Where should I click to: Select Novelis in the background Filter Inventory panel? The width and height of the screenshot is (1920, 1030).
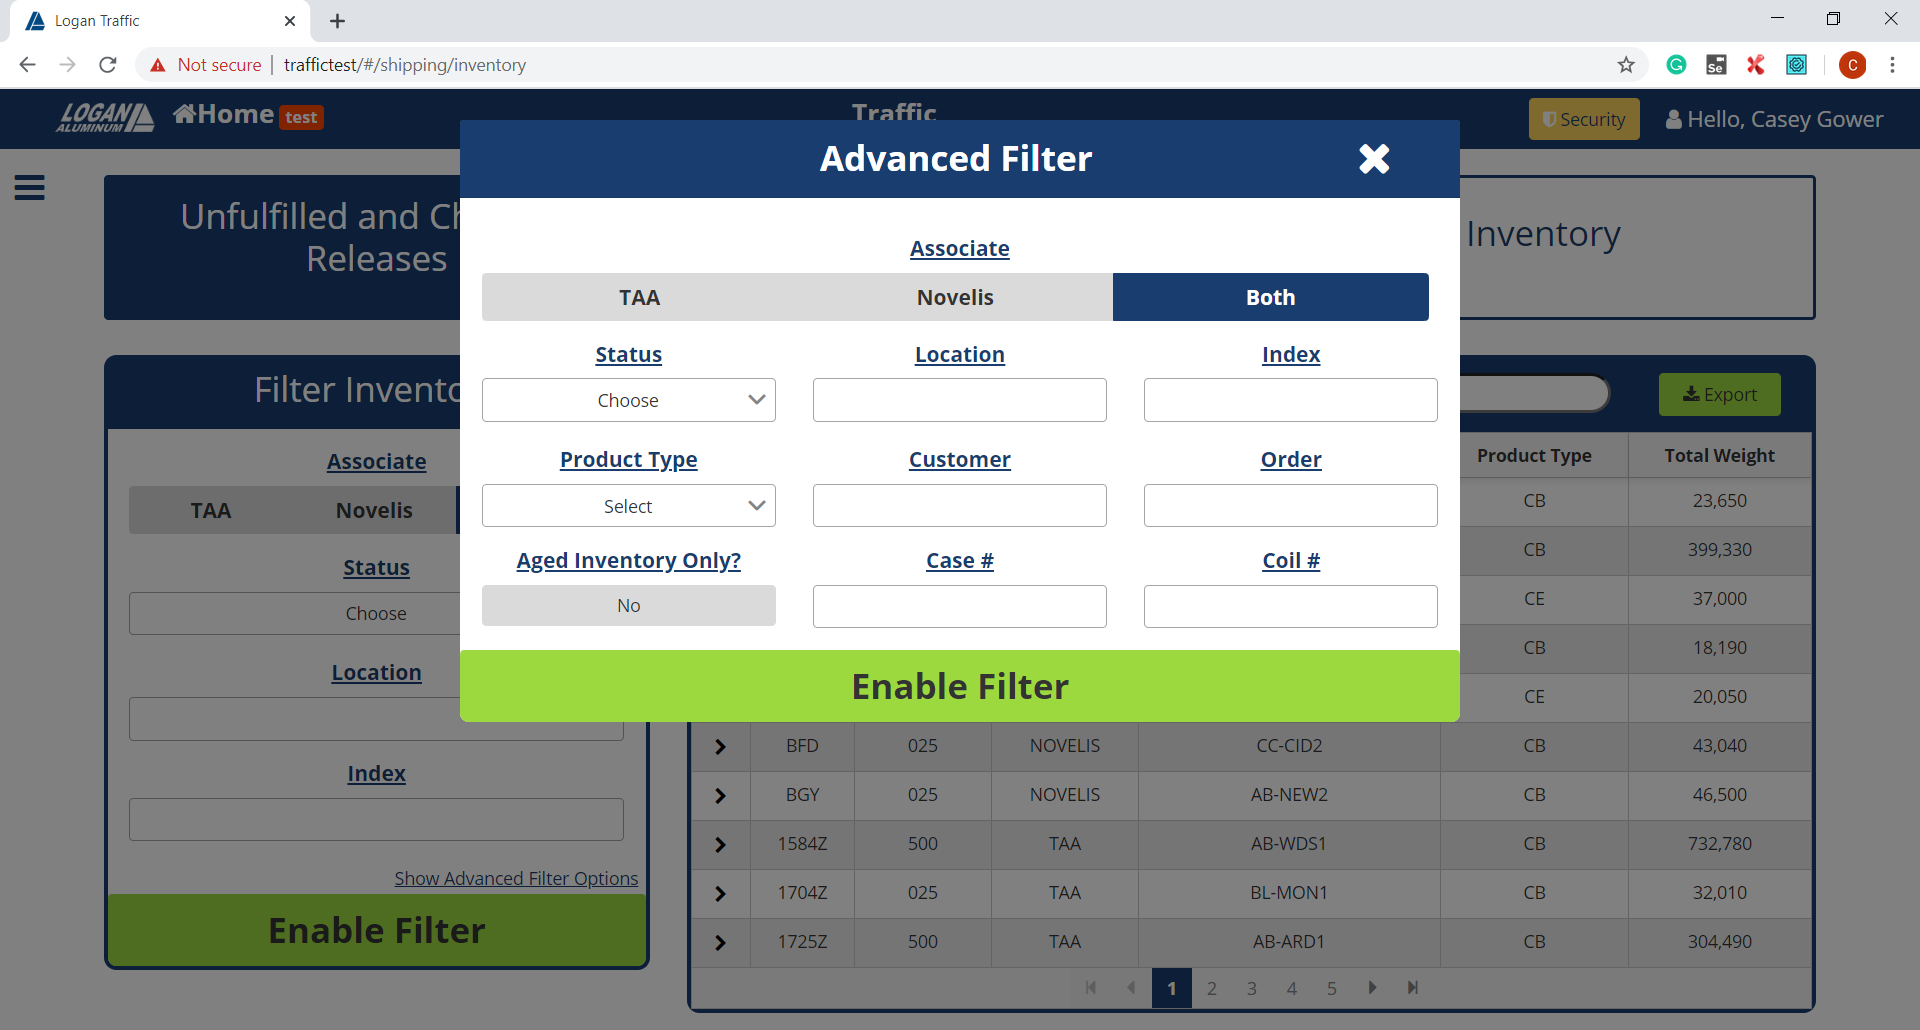[374, 510]
